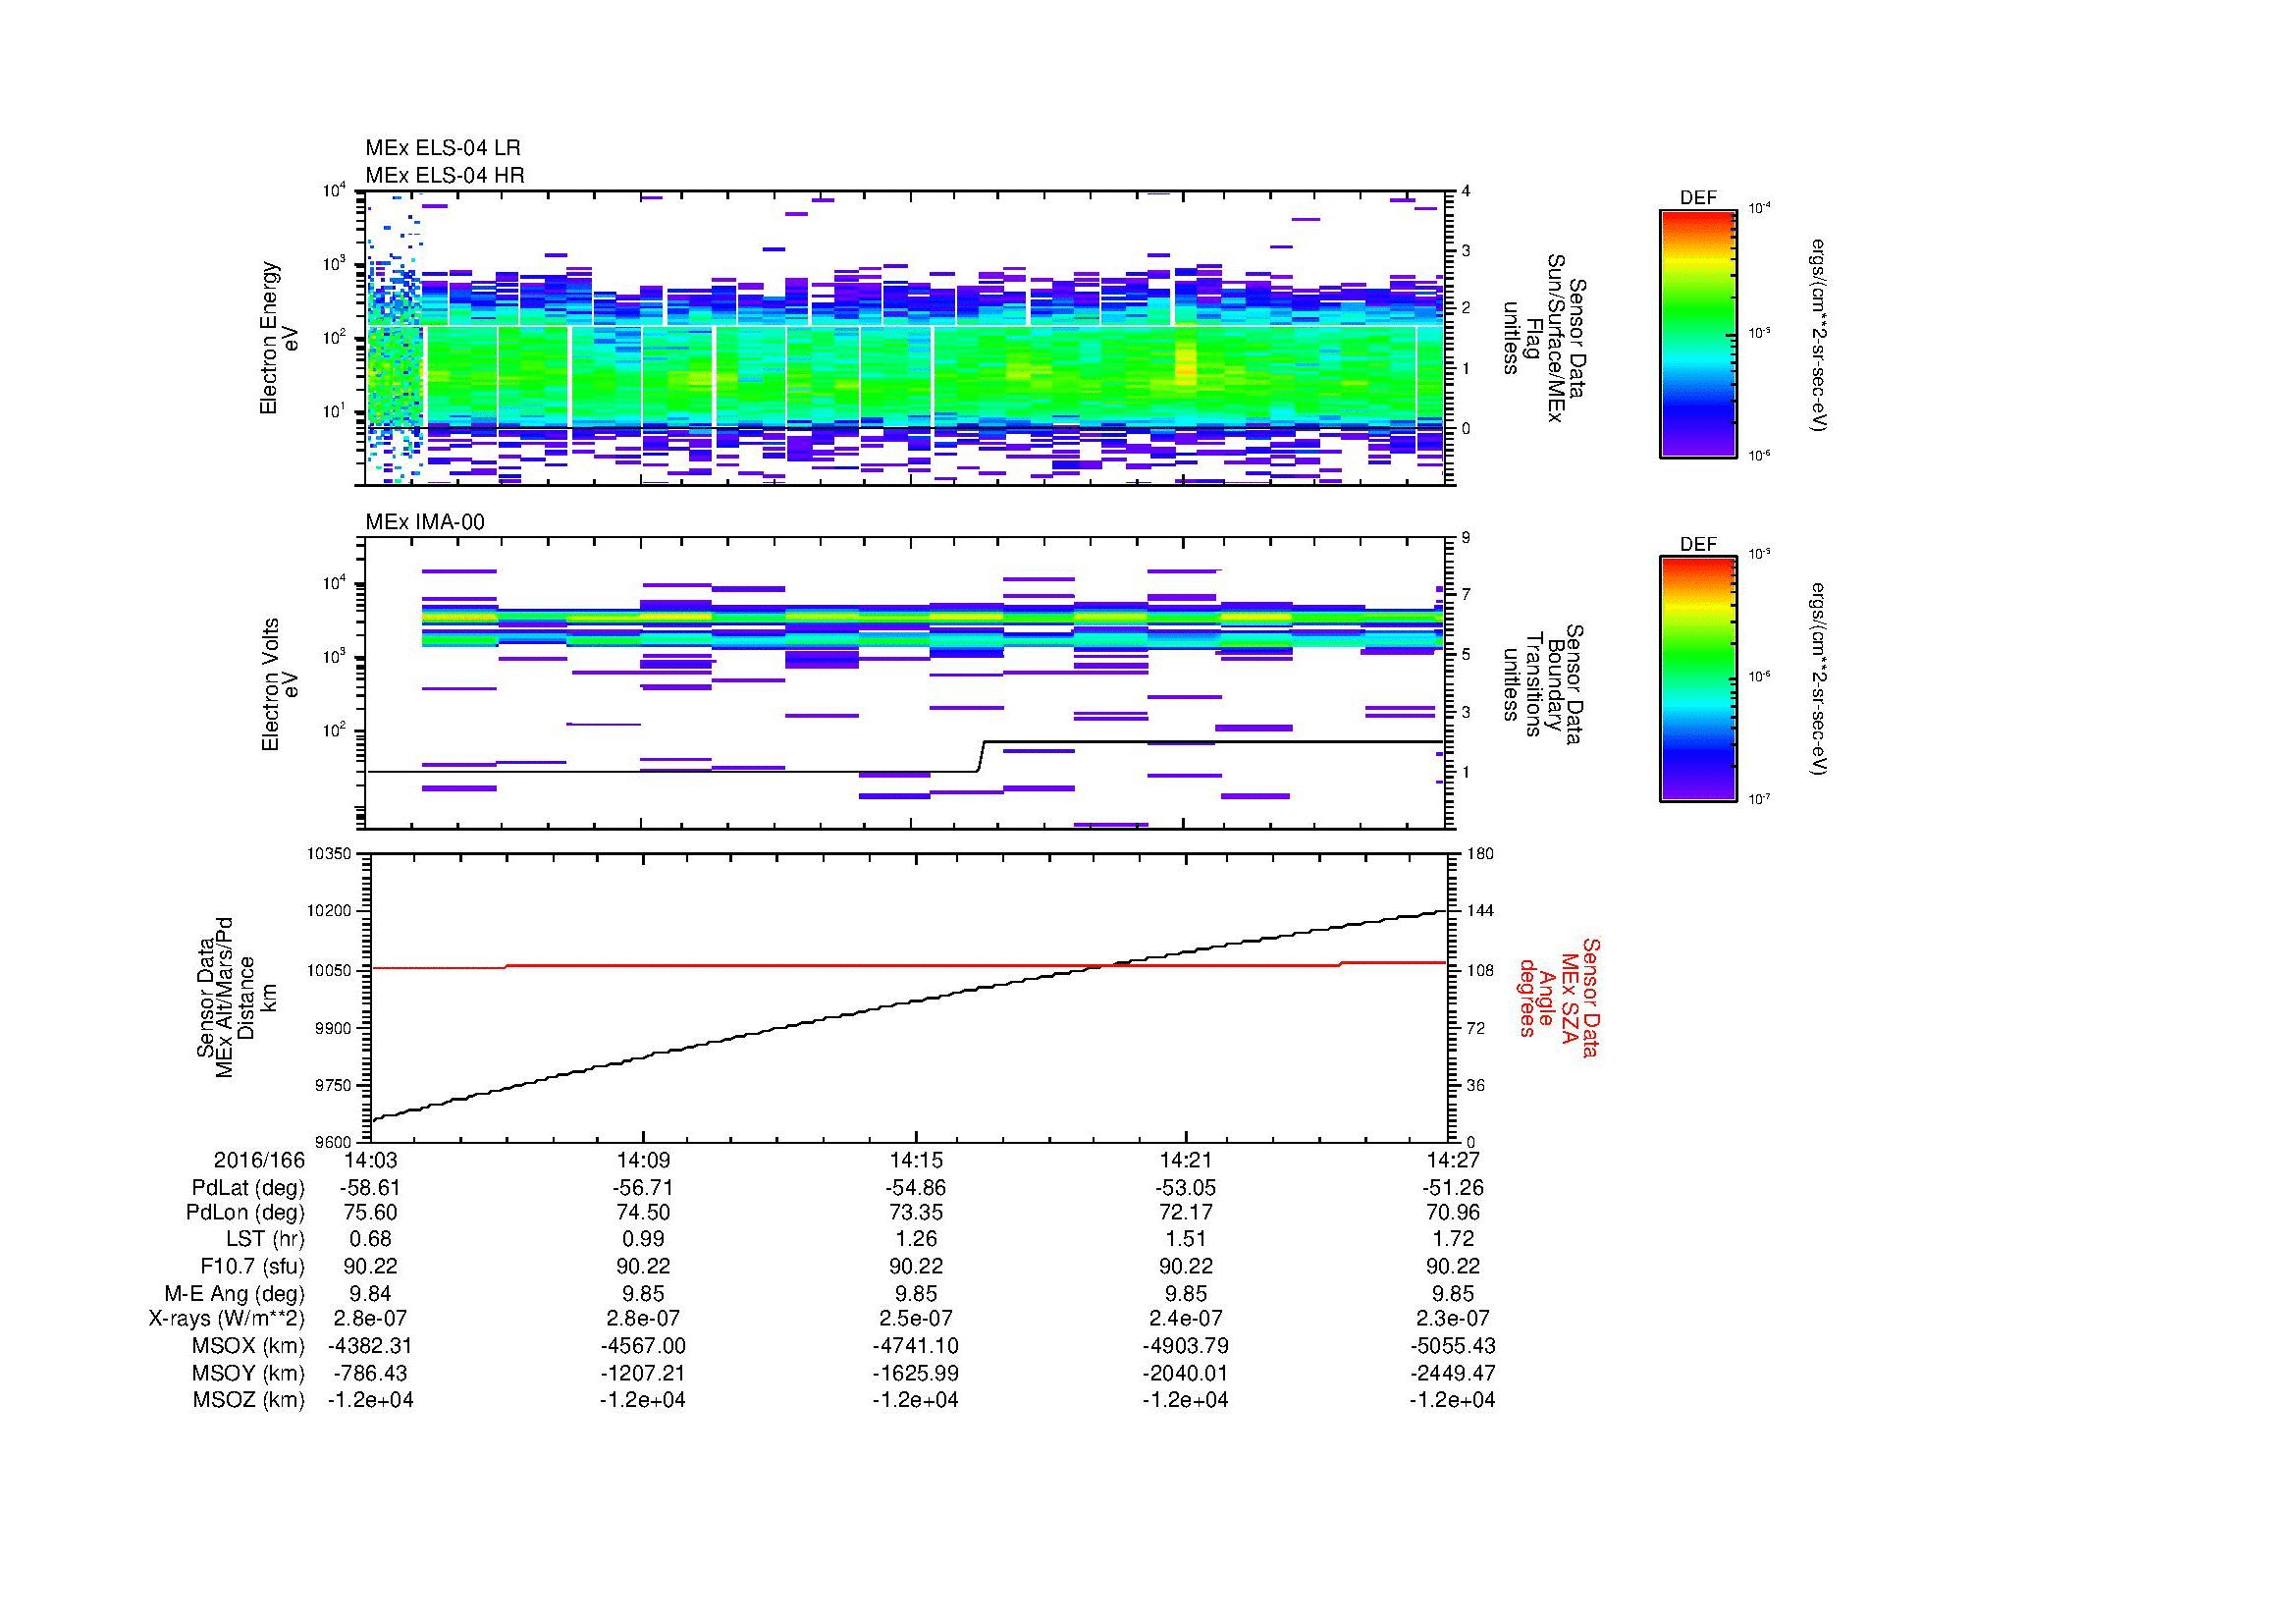Click the Electron Volts eV axis title
Image resolution: width=2296 pixels, height=1623 pixels.
(x=280, y=684)
